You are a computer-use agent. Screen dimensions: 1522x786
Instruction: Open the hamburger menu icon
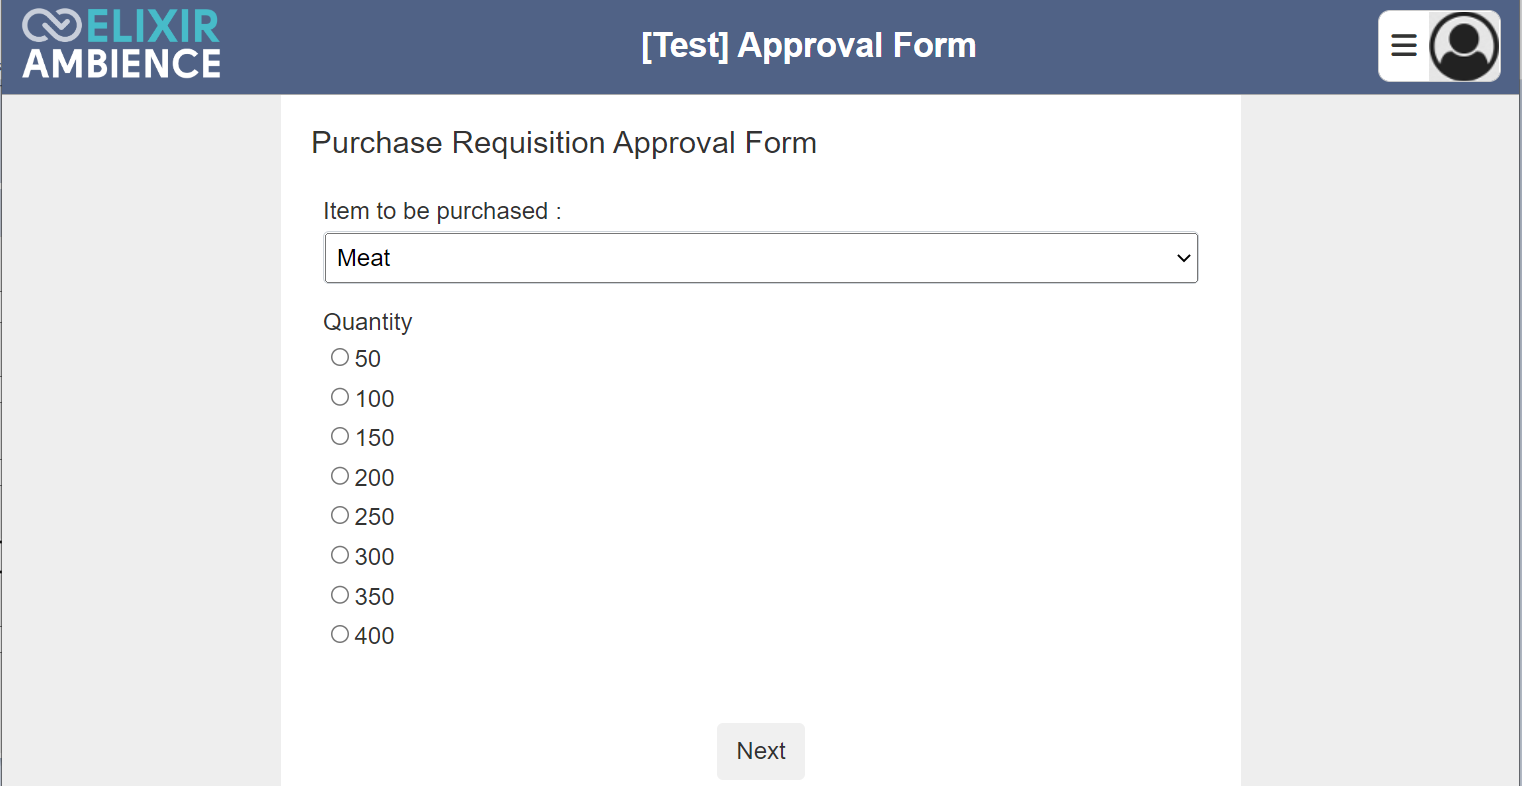coord(1404,45)
